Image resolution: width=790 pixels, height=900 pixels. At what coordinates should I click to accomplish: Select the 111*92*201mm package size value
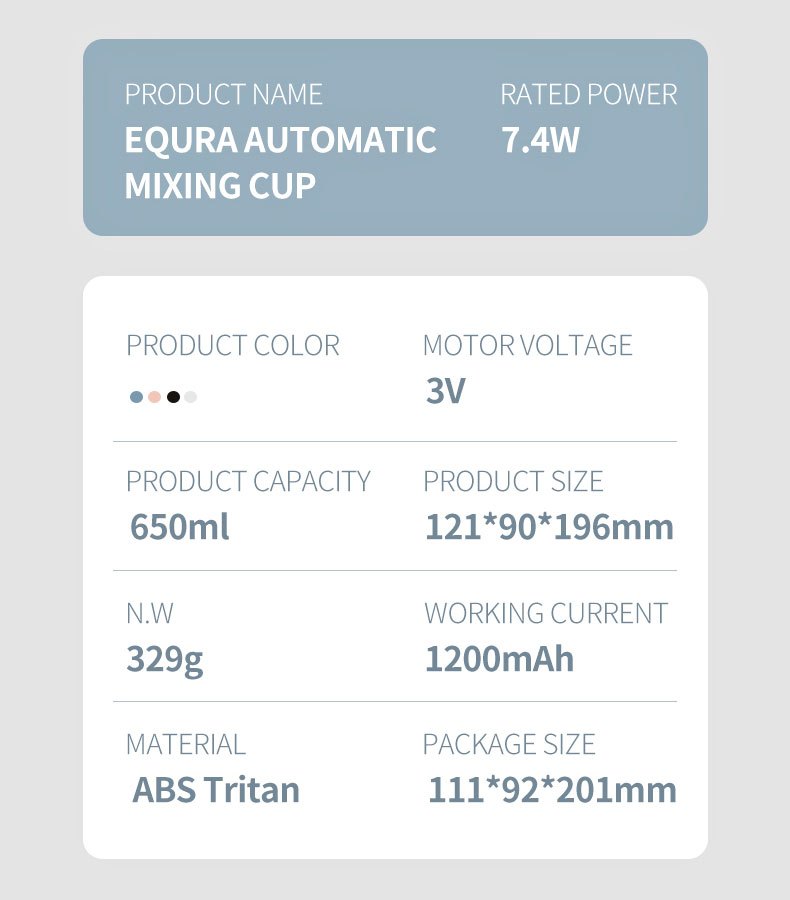coord(552,790)
